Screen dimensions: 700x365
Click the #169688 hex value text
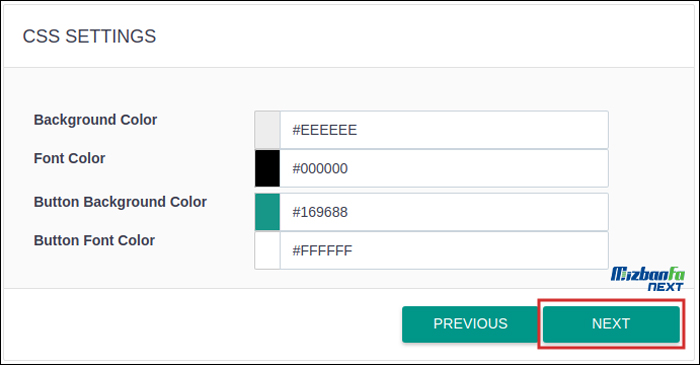click(x=320, y=212)
